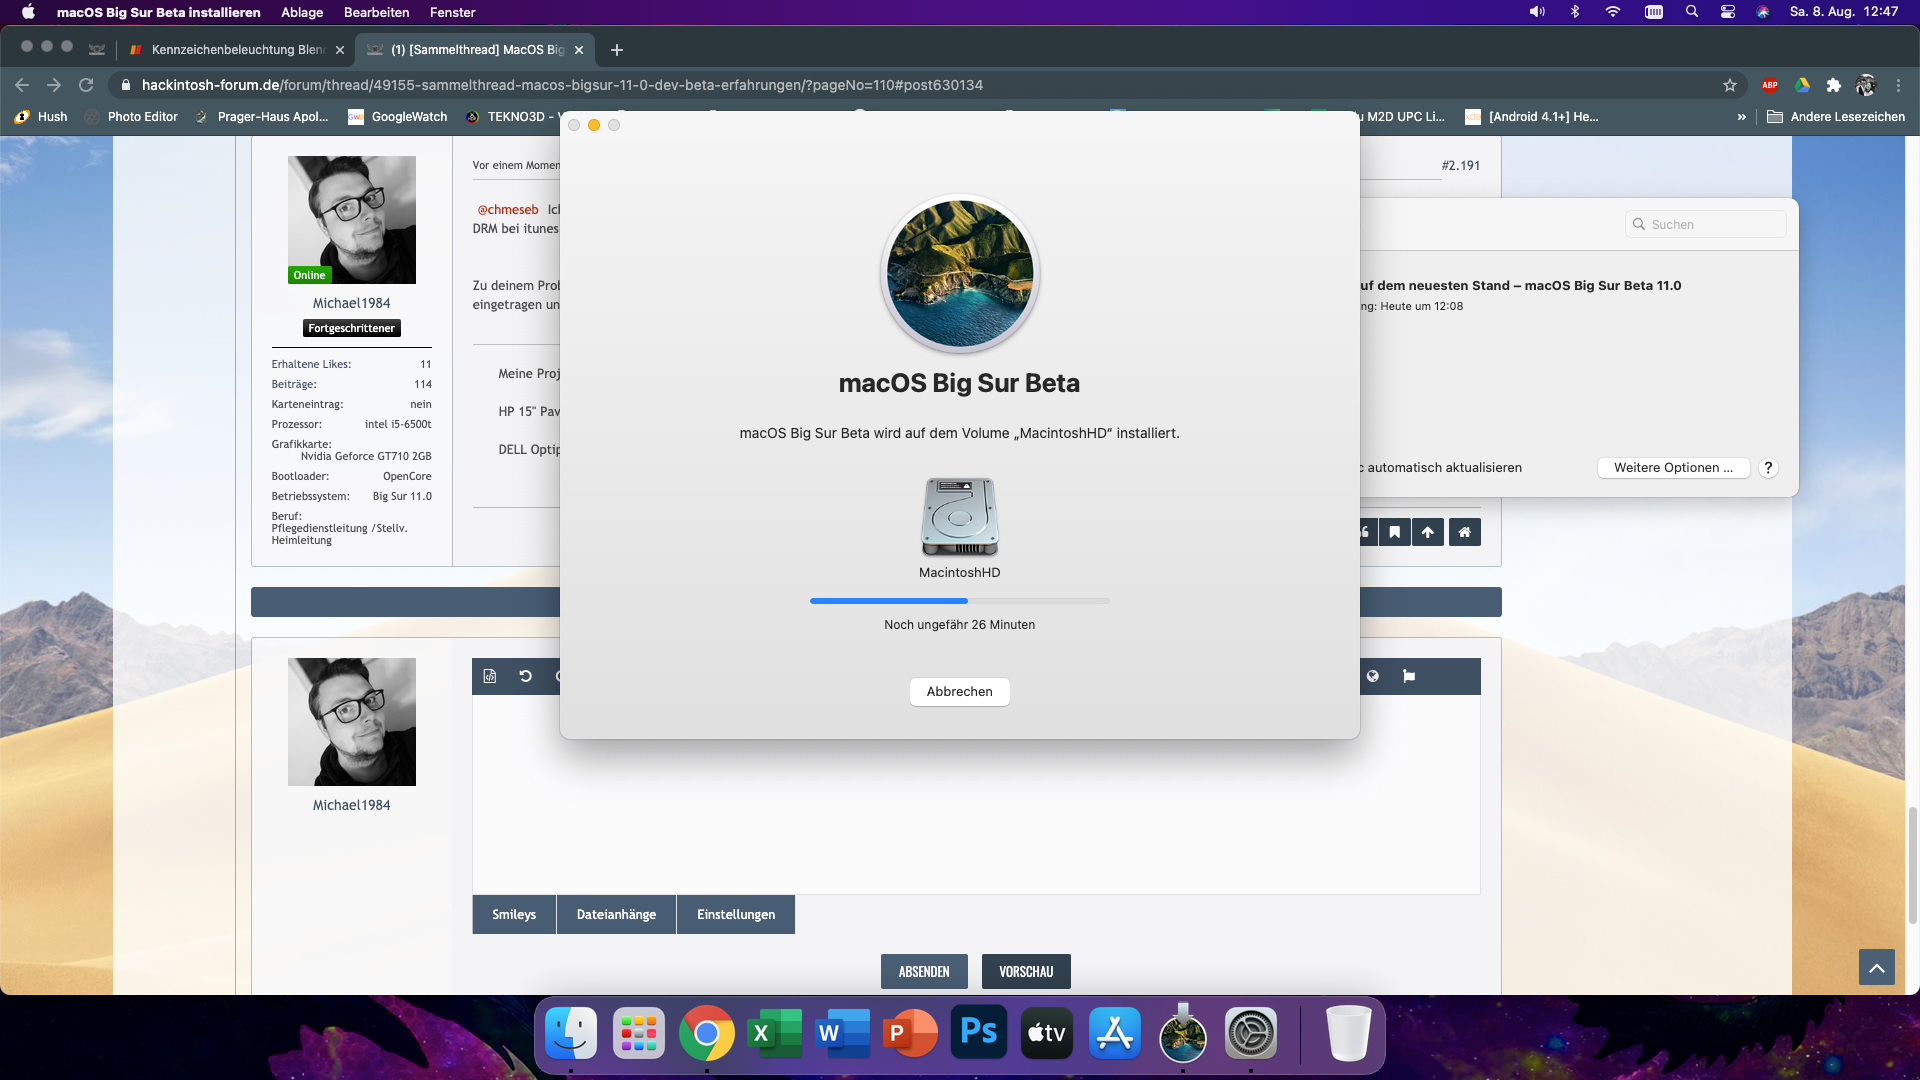Expand the hidden bookmarks chevron

click(x=1741, y=117)
